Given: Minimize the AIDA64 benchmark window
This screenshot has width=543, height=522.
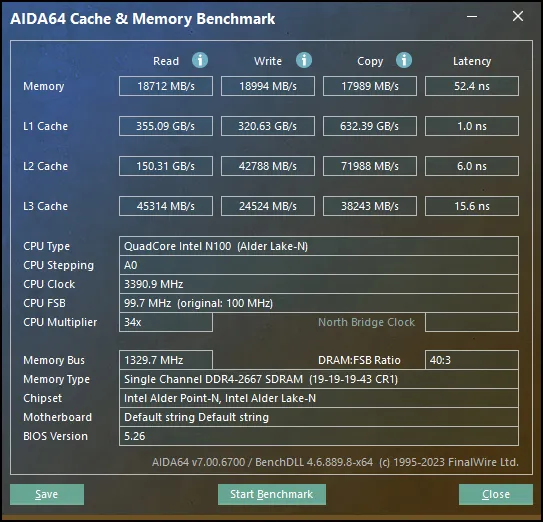Looking at the screenshot, I should (x=472, y=16).
